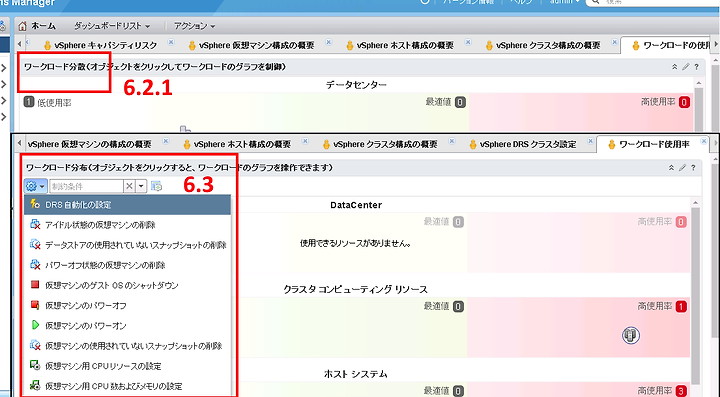720x397 pixels.
Task: Click 高使用率 badge 3 for ホスト システム
Action: (681, 391)
